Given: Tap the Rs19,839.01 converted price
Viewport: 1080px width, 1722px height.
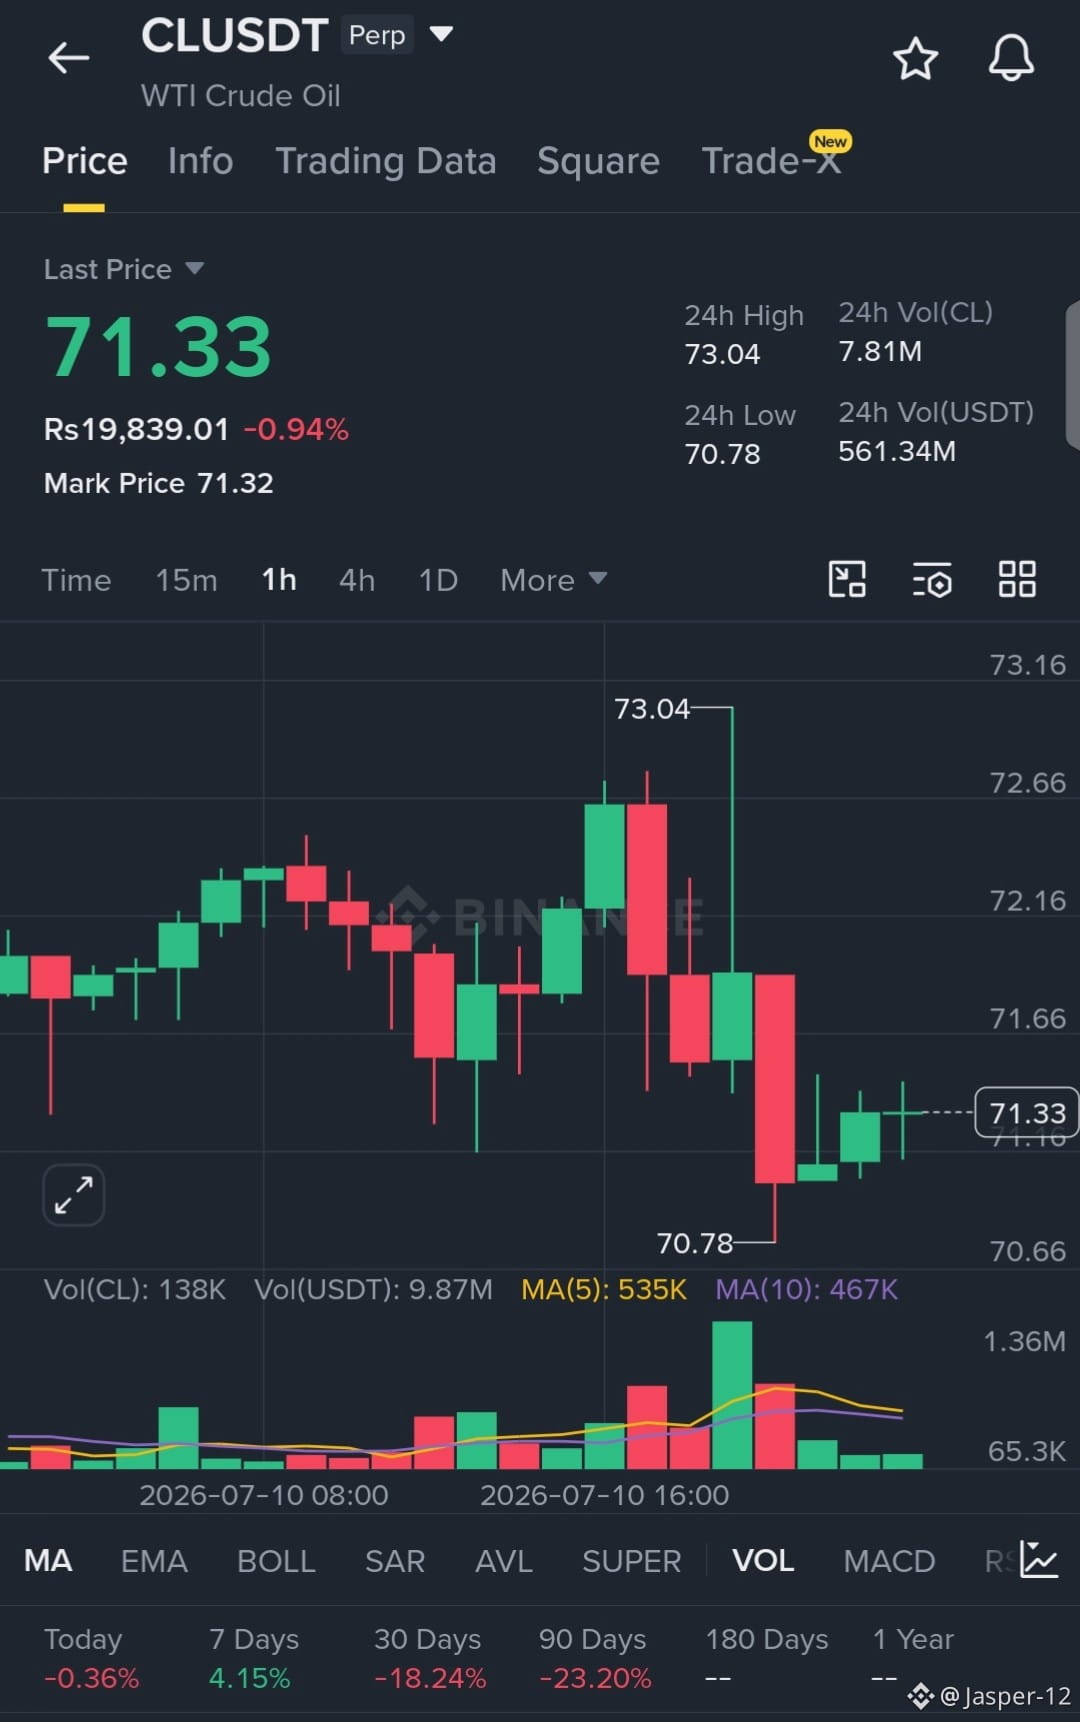Looking at the screenshot, I should (x=136, y=429).
